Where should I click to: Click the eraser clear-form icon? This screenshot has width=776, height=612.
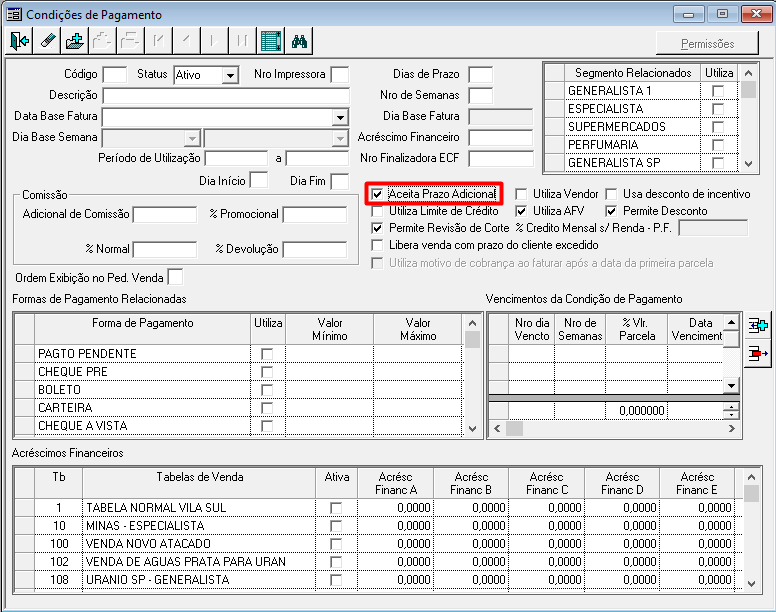47,41
